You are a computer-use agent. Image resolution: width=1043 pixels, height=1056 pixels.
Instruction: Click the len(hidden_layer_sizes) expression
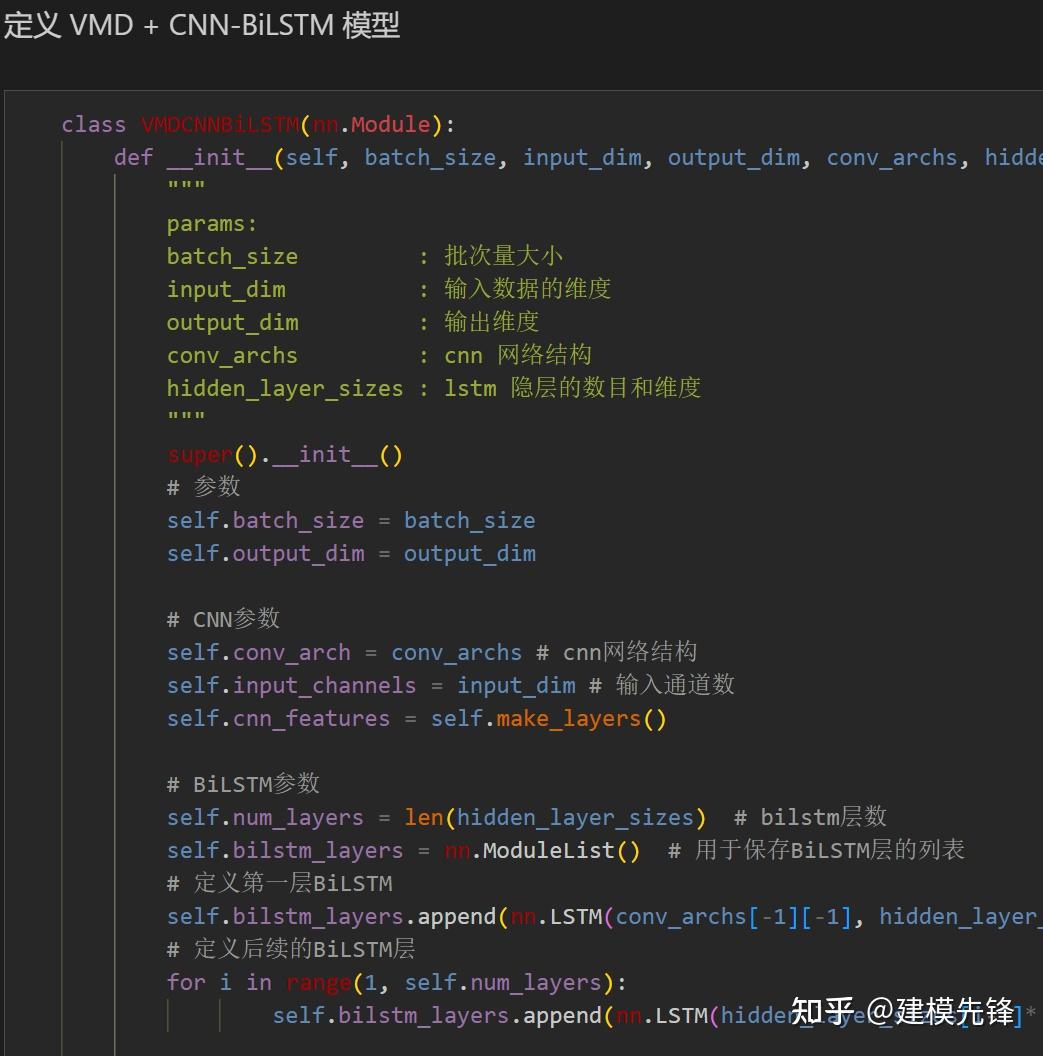(555, 817)
